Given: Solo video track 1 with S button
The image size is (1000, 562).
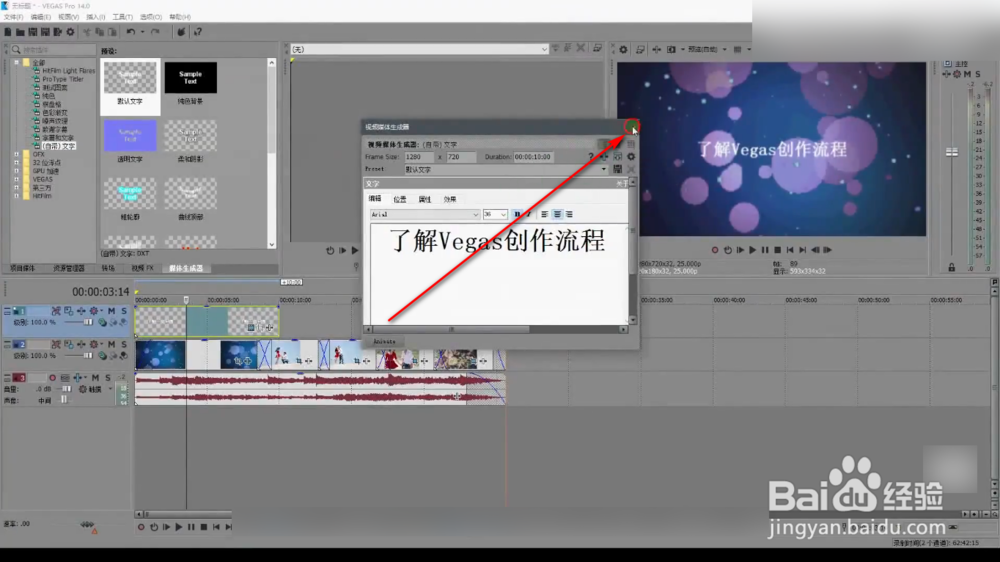Looking at the screenshot, I should [124, 311].
